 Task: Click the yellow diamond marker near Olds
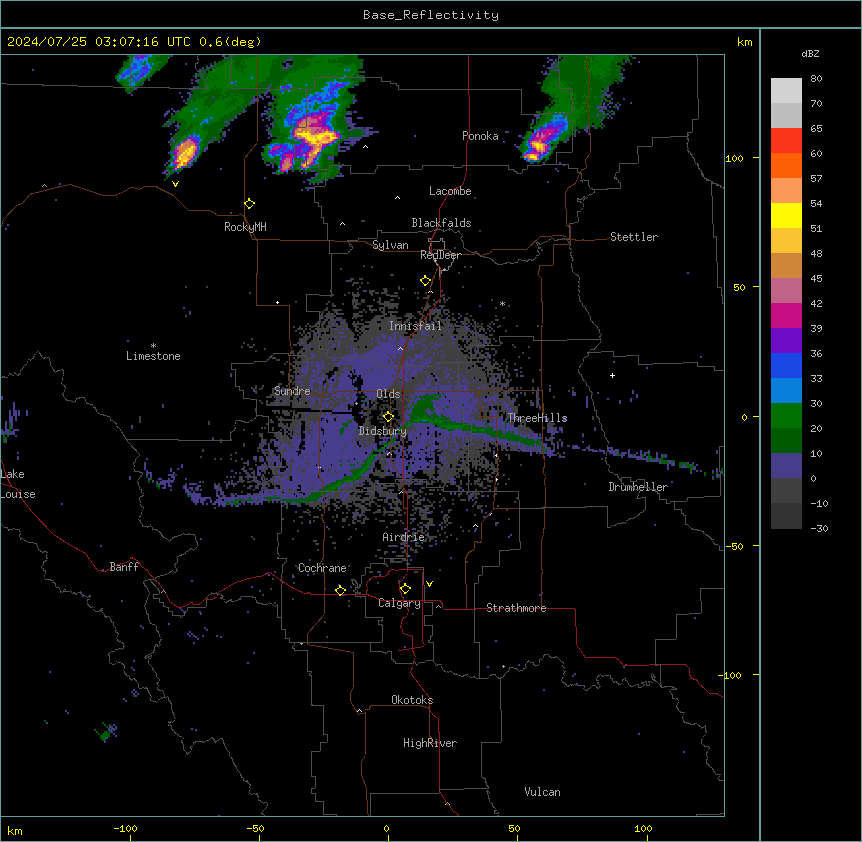click(388, 417)
